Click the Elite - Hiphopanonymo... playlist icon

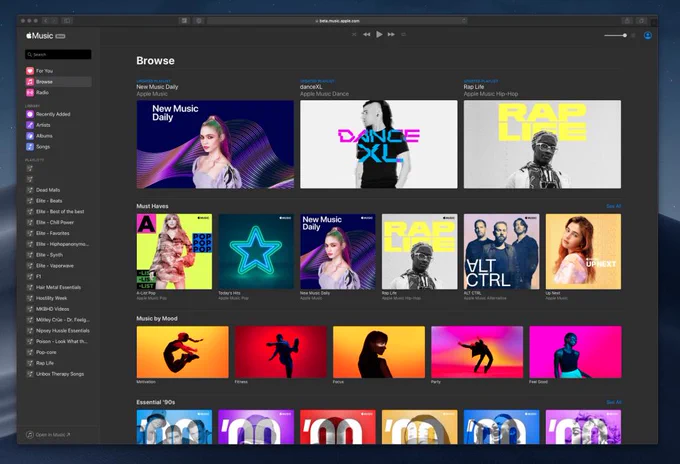click(x=30, y=244)
